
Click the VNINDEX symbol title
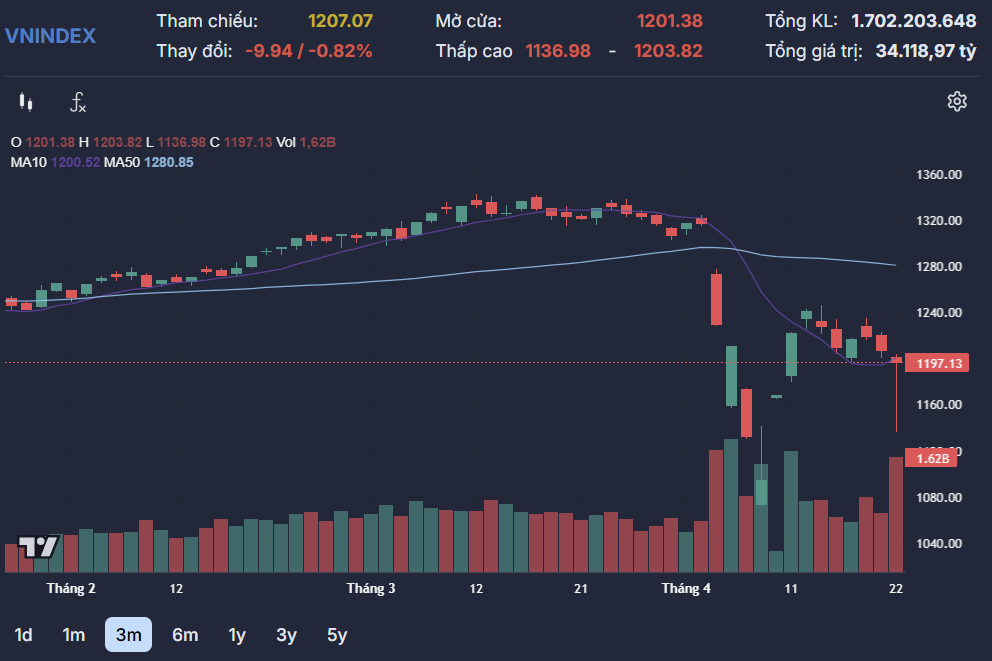tap(51, 36)
